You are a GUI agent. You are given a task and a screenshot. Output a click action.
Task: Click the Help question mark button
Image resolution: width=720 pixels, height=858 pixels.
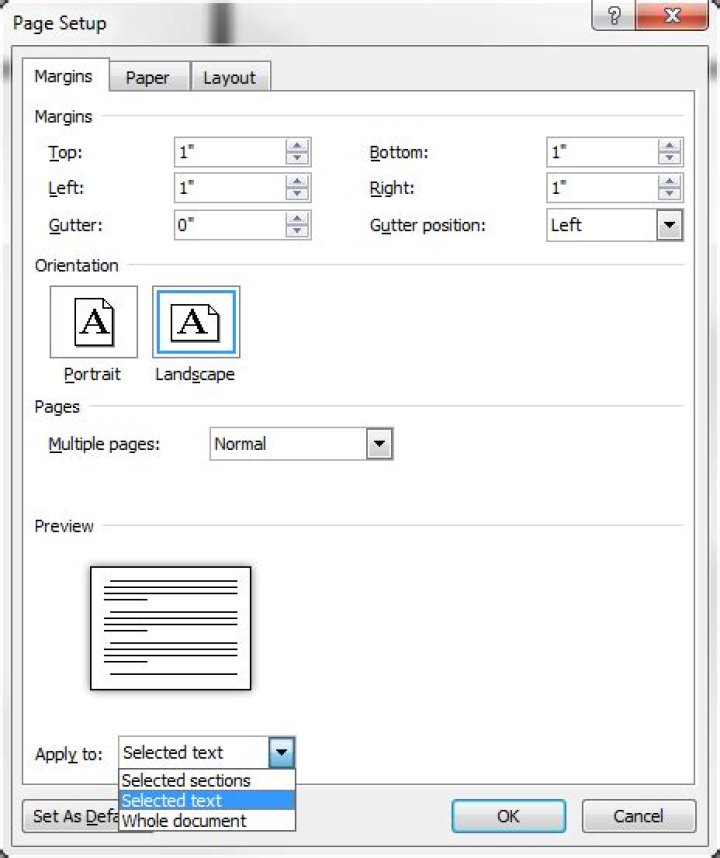tap(614, 15)
